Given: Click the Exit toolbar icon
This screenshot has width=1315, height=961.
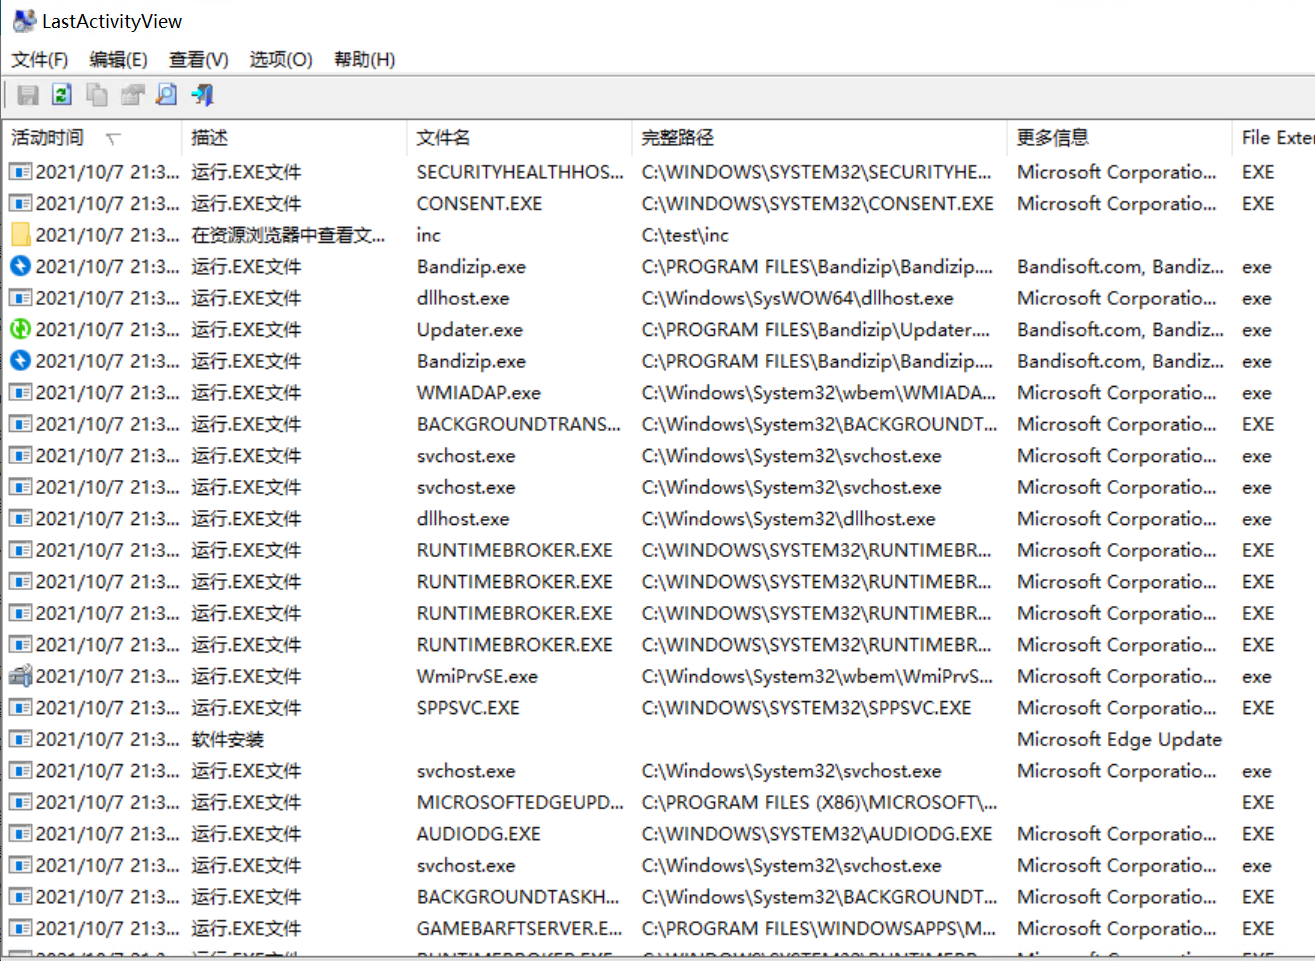Looking at the screenshot, I should pyautogui.click(x=203, y=95).
